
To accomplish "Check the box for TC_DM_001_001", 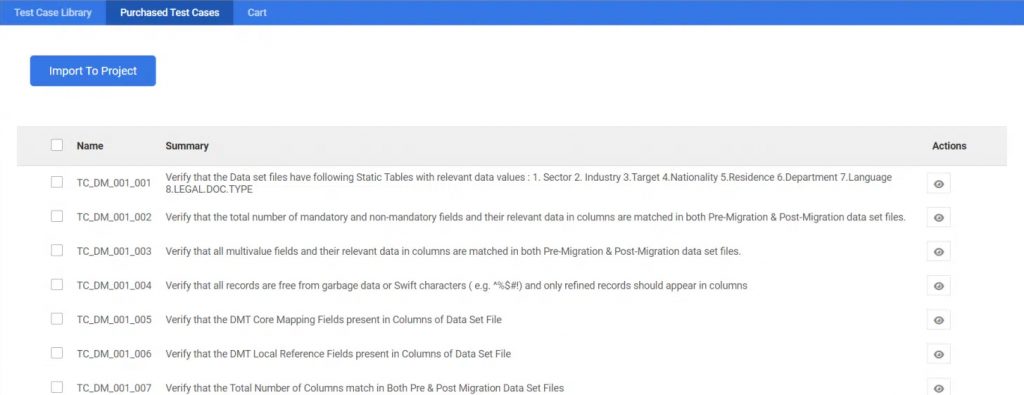I will [x=57, y=182].
